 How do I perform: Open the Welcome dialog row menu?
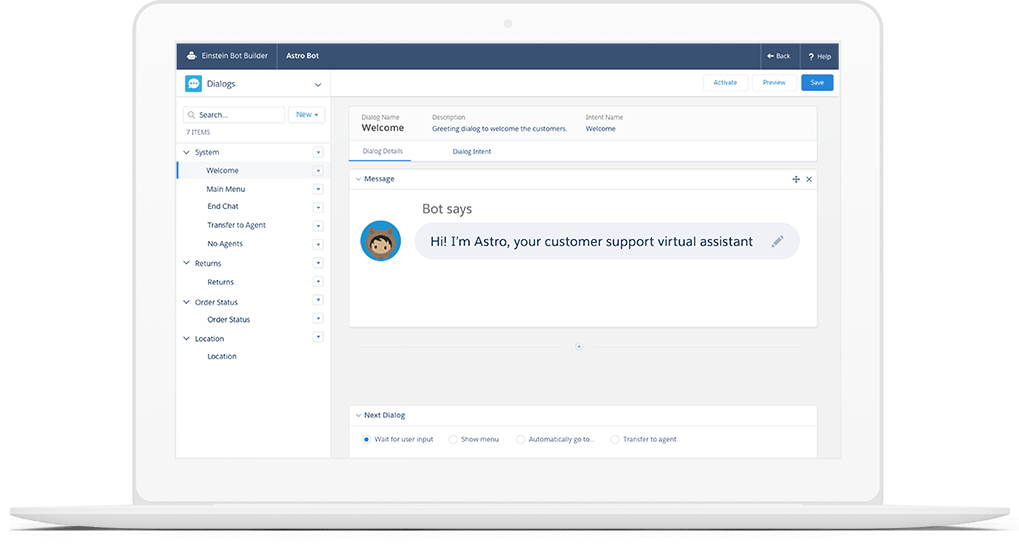click(318, 171)
